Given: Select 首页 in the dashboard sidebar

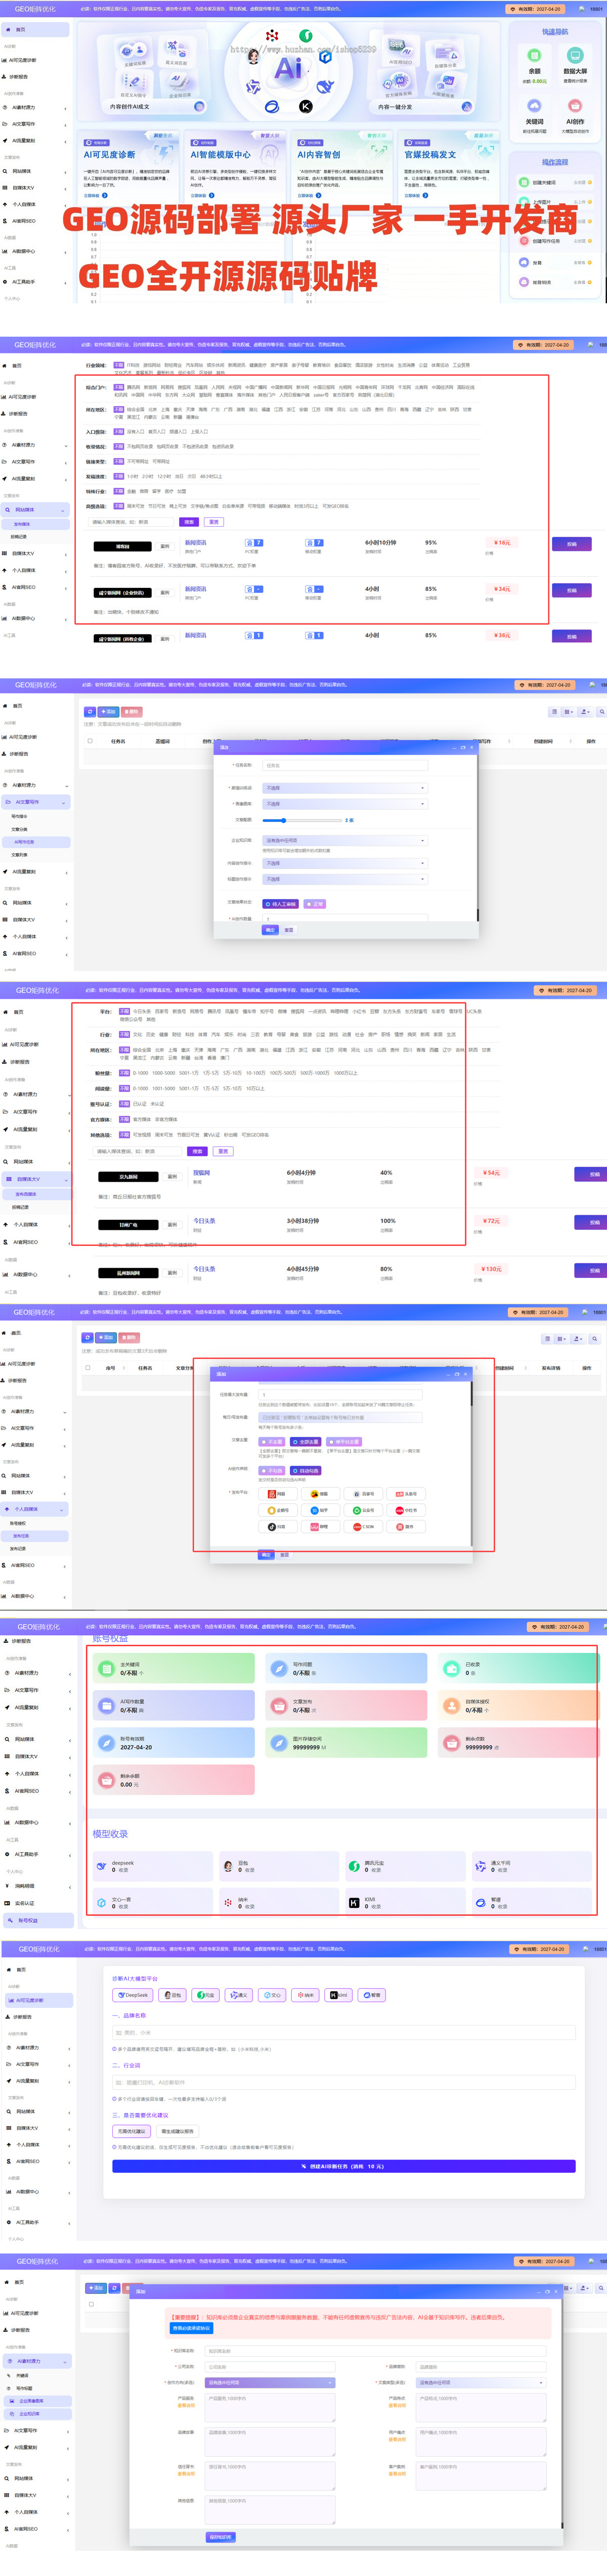Looking at the screenshot, I should click(x=35, y=30).
